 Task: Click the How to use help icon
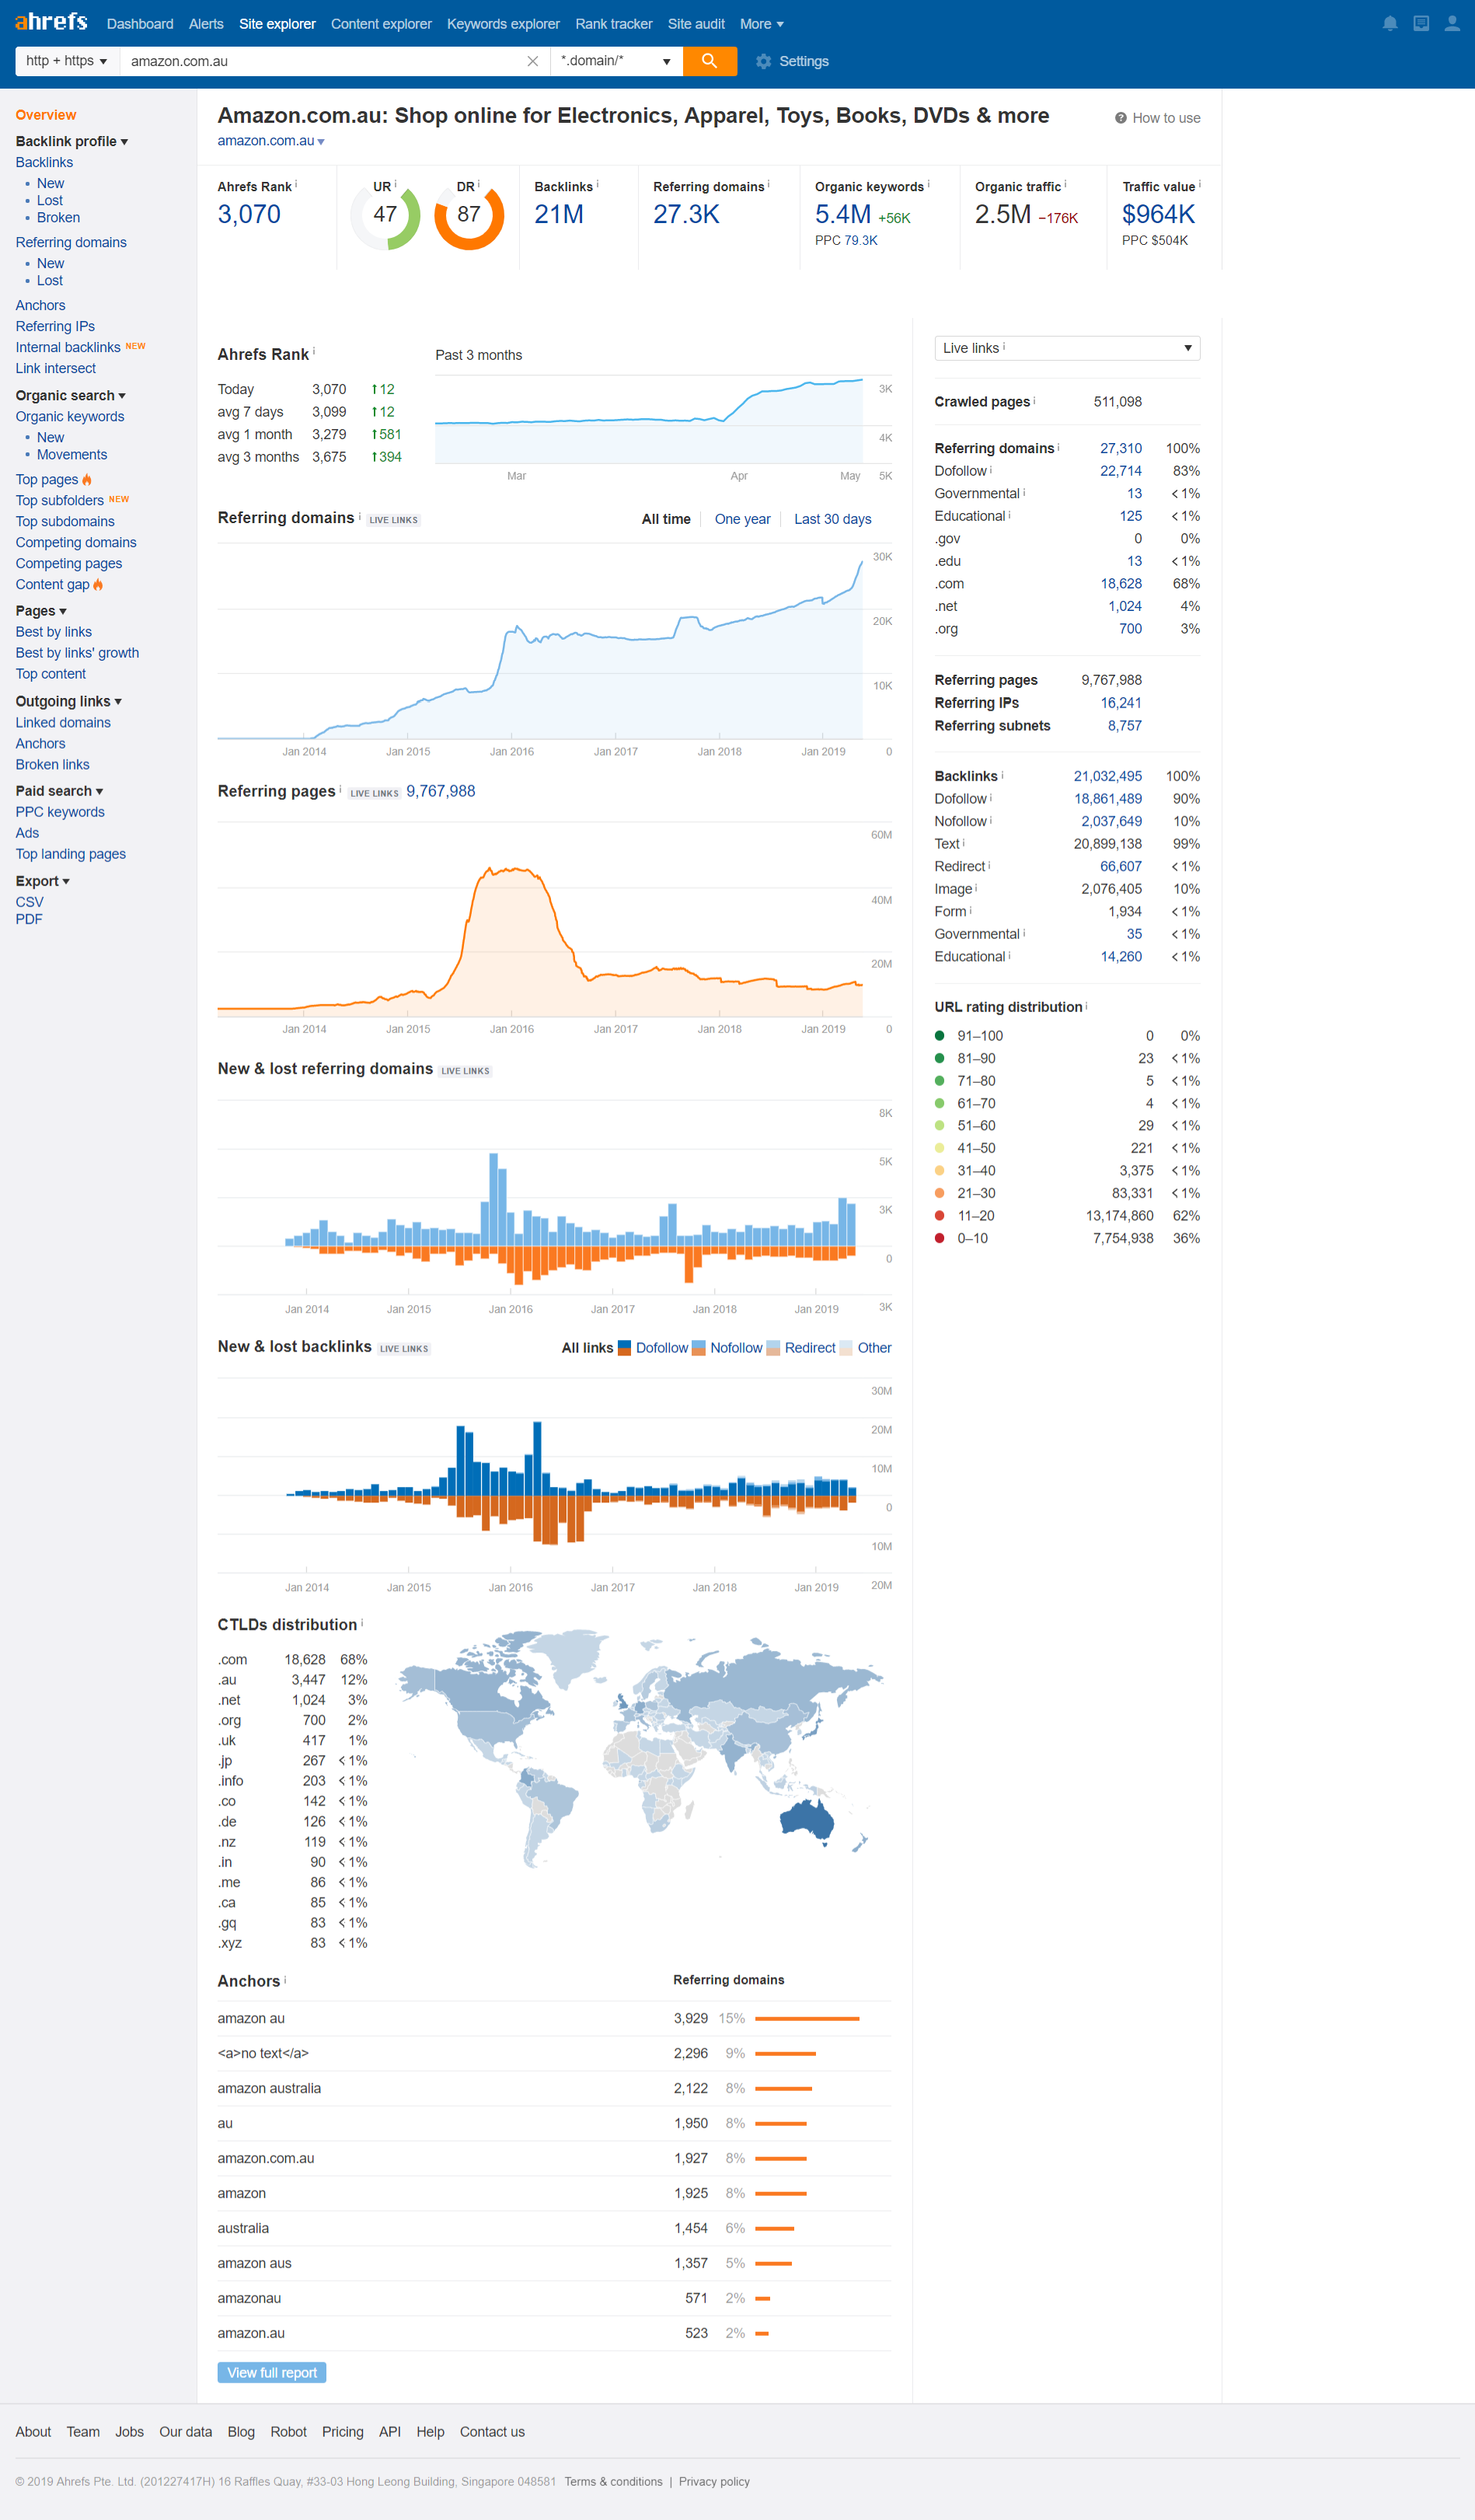[x=1120, y=118]
